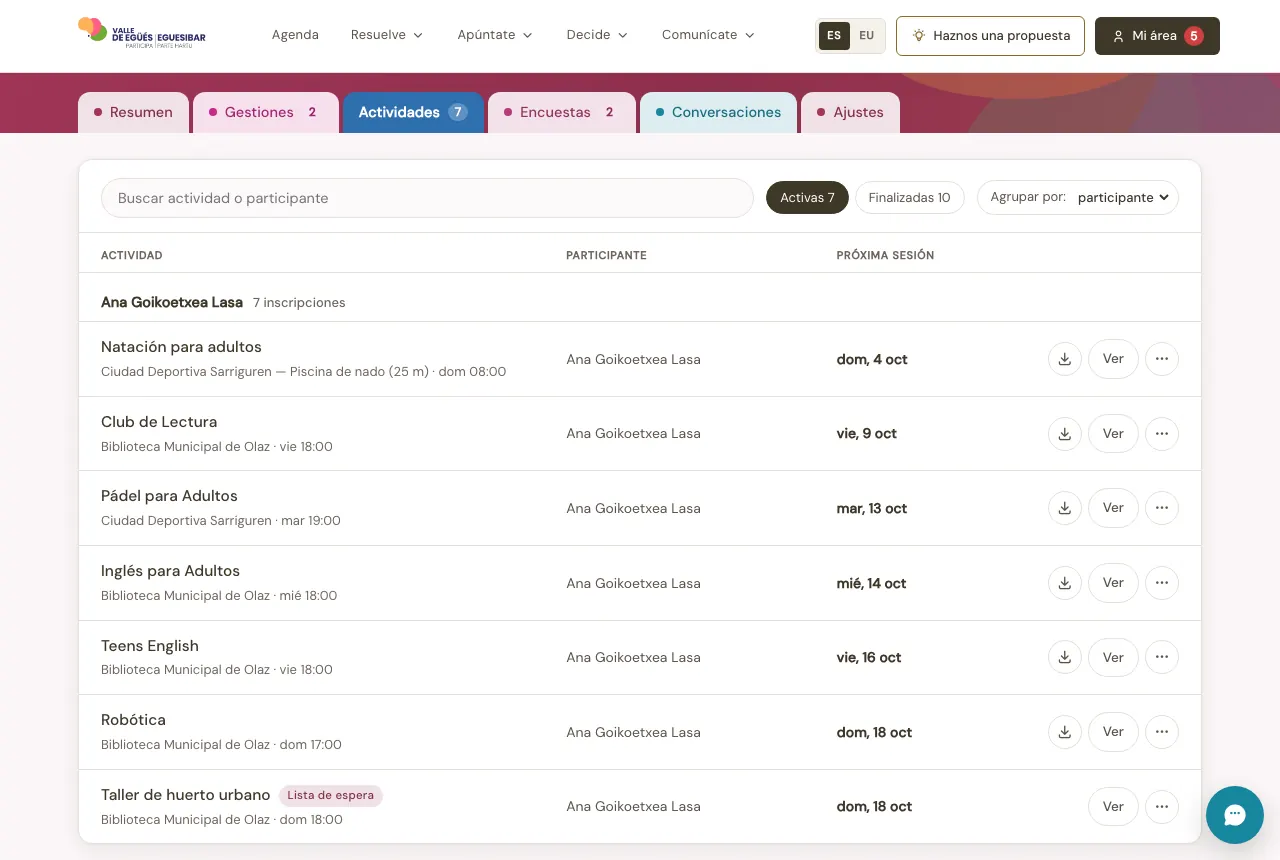Click the 7 inscripciones count
1280x860 pixels.
(x=299, y=303)
